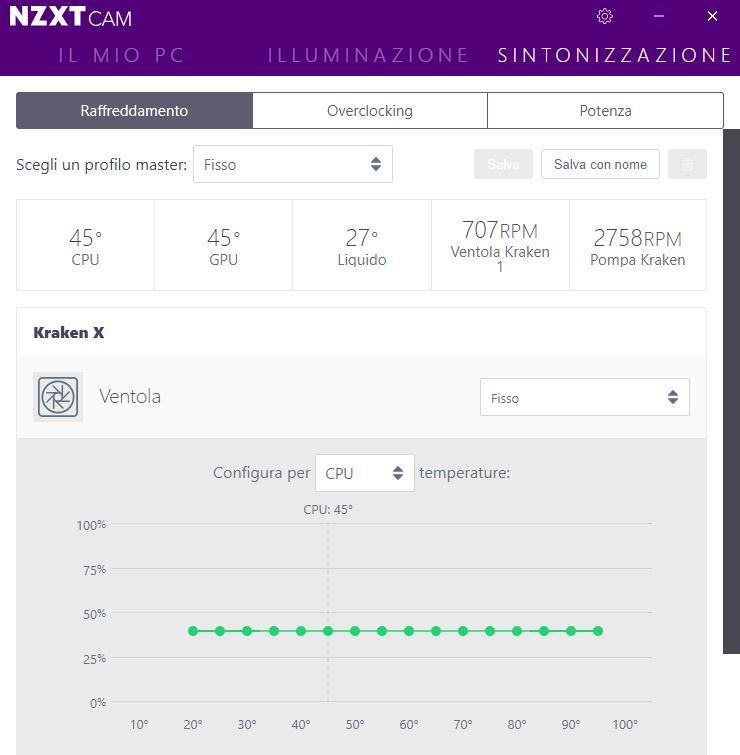Image resolution: width=740 pixels, height=755 pixels.
Task: Expand the Ventola mode dropdown
Action: point(584,398)
